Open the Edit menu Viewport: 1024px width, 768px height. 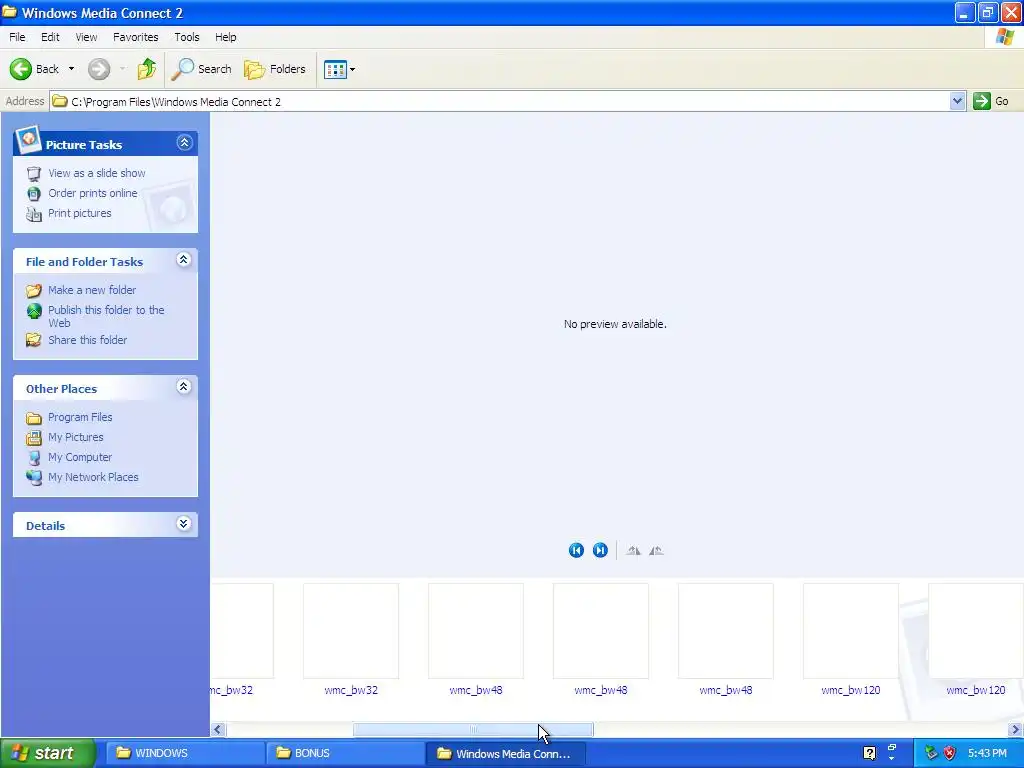(50, 37)
